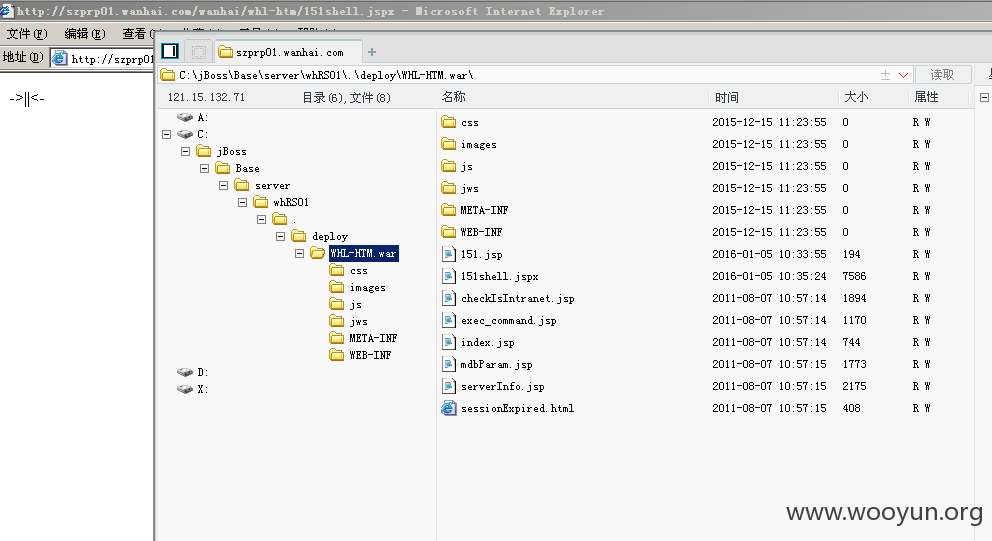Collapse the WHL-HTM.war tree node
This screenshot has width=992, height=541.
point(299,253)
